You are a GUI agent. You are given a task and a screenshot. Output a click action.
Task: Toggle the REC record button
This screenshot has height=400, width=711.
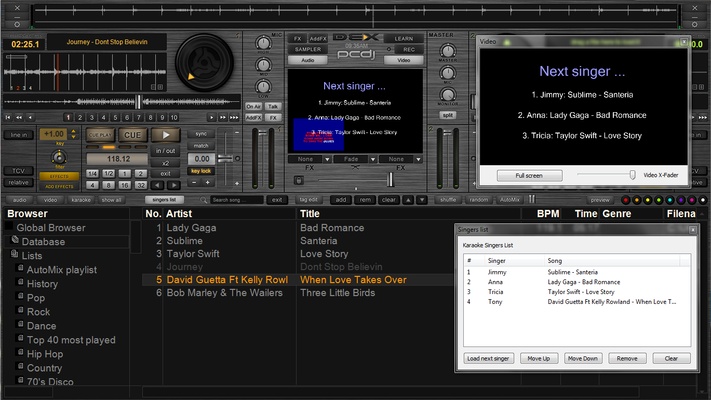point(409,49)
